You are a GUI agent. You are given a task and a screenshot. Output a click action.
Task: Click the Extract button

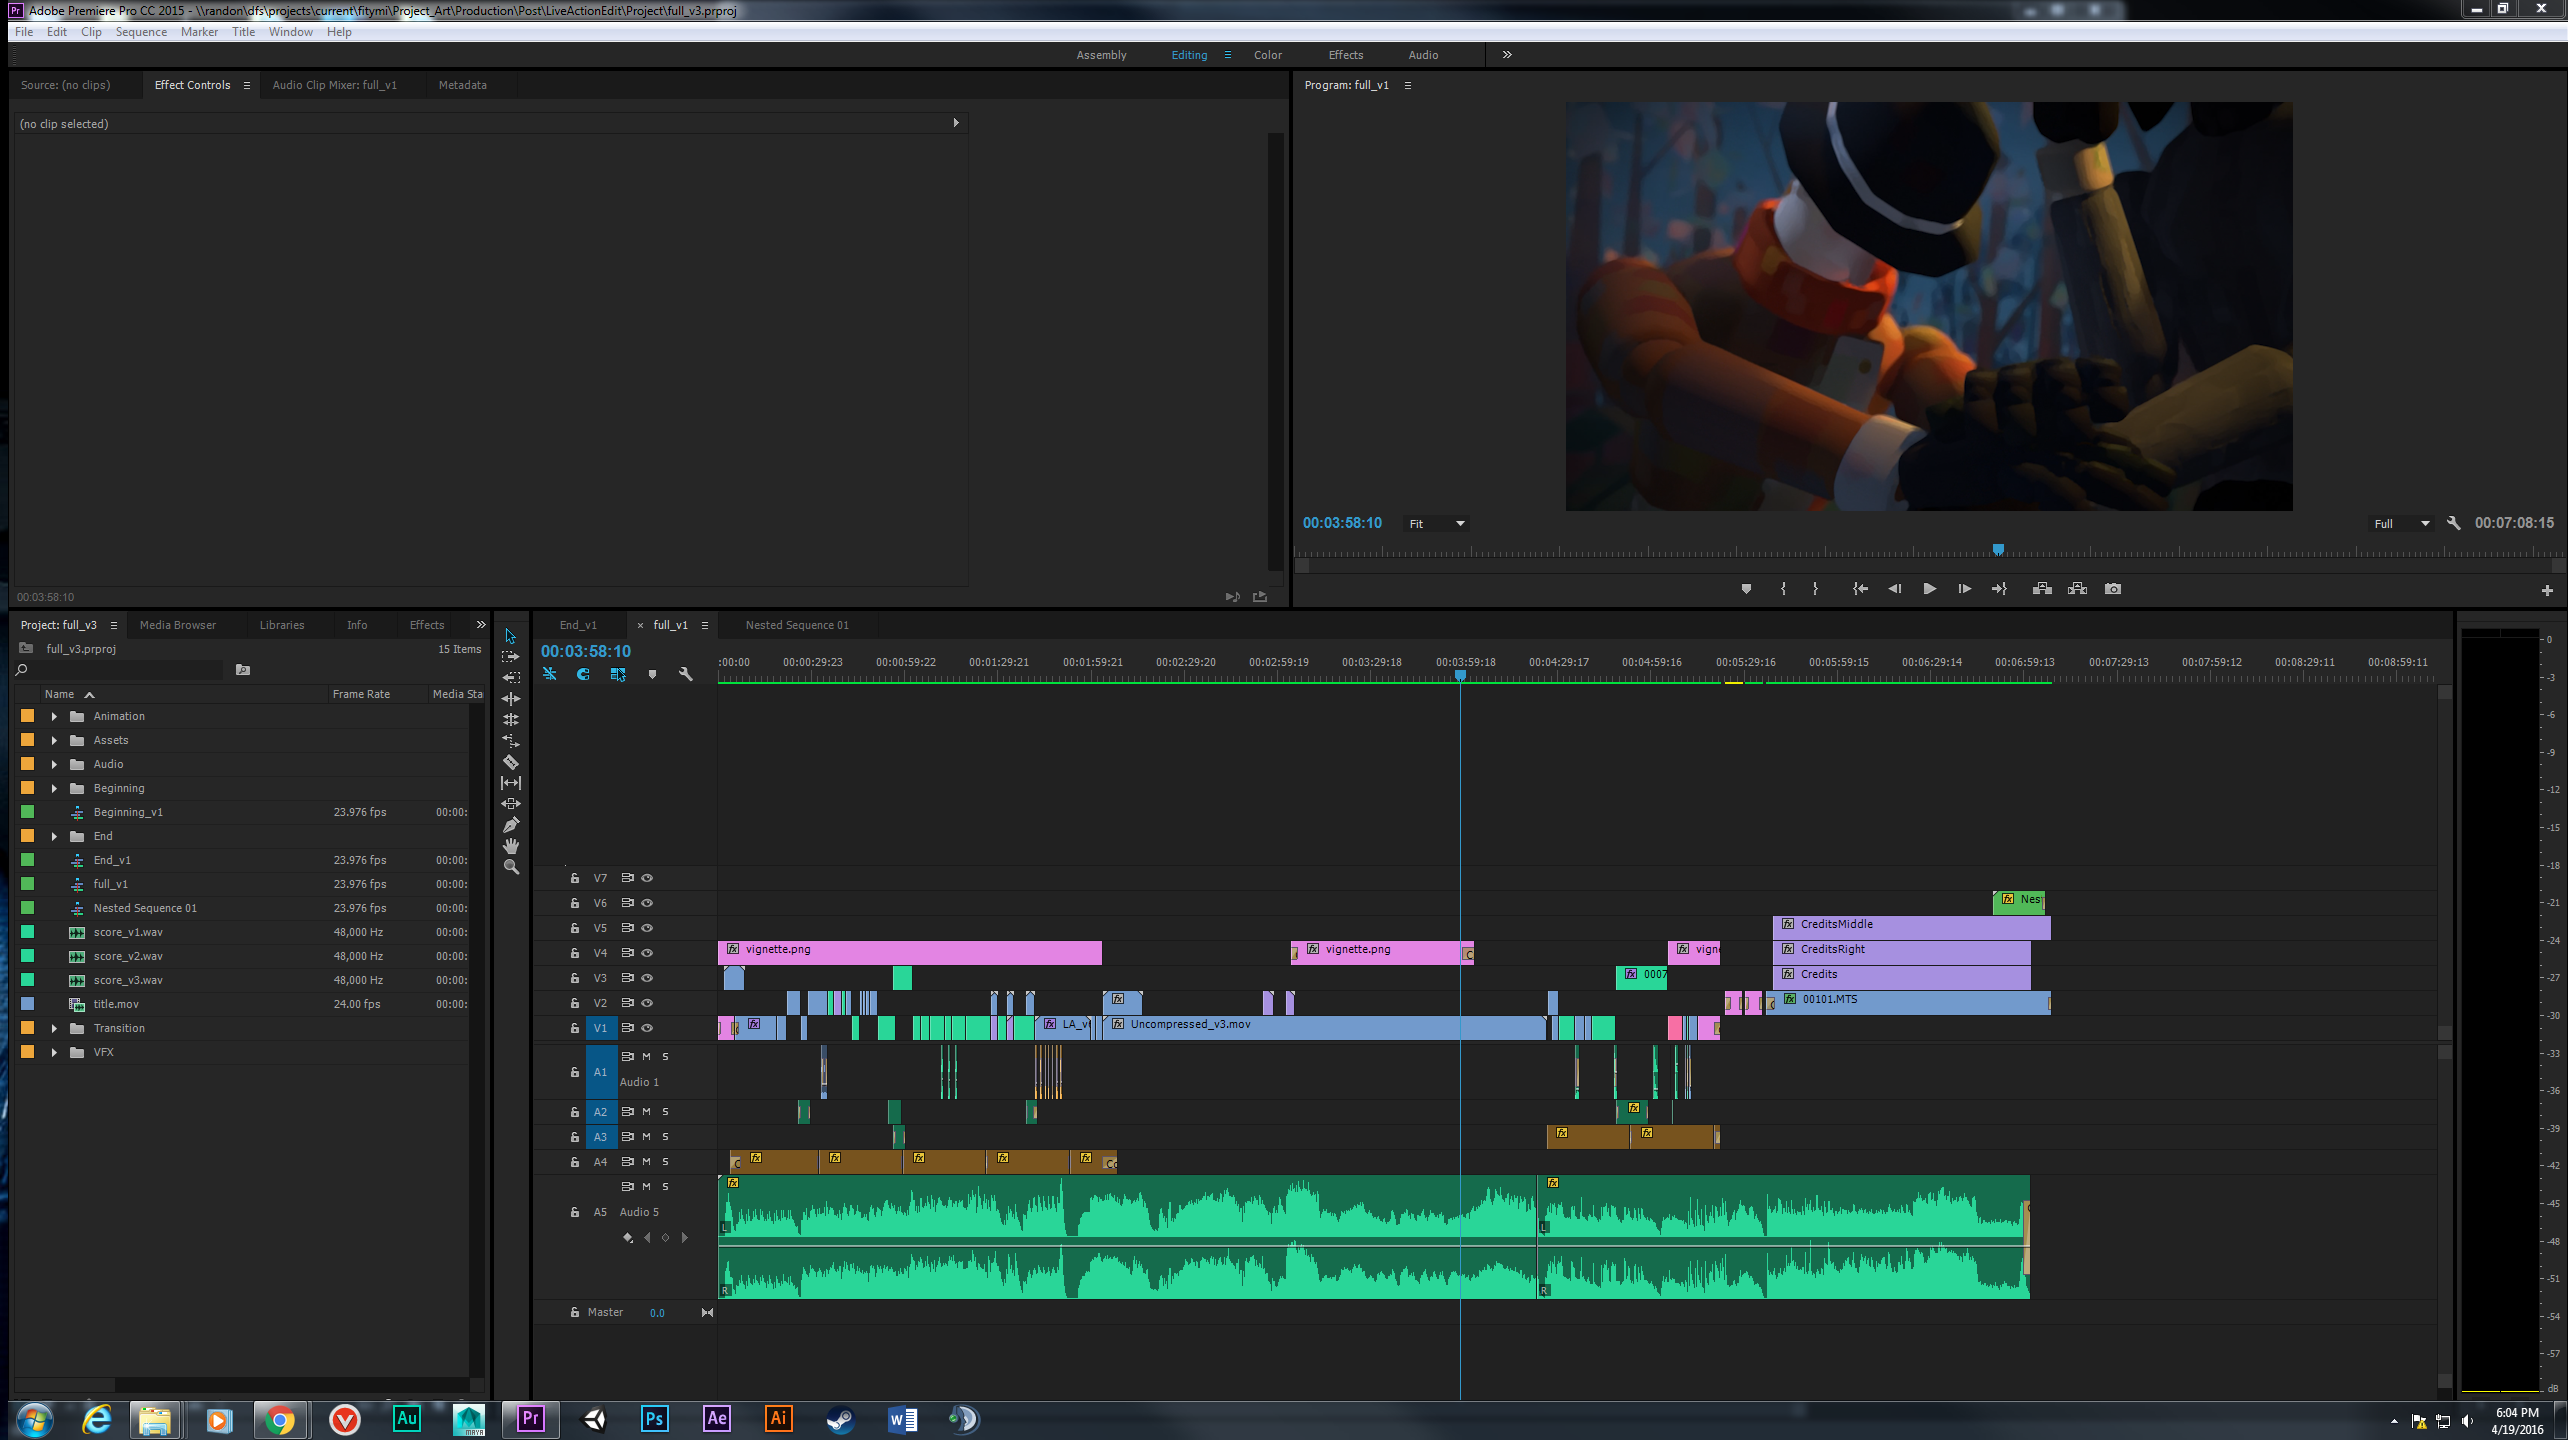2077,589
